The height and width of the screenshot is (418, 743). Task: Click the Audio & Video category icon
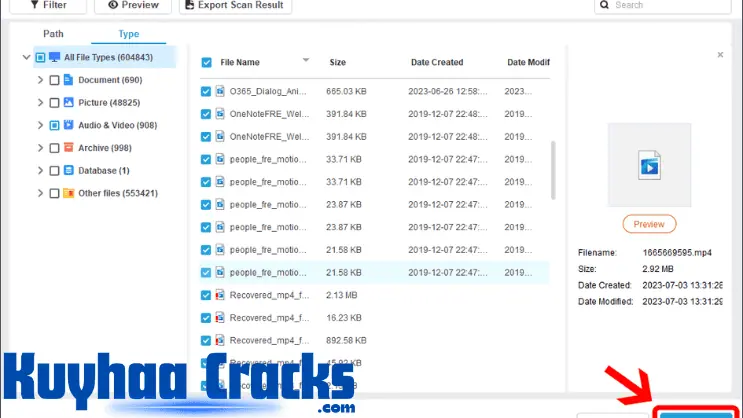[x=69, y=126]
